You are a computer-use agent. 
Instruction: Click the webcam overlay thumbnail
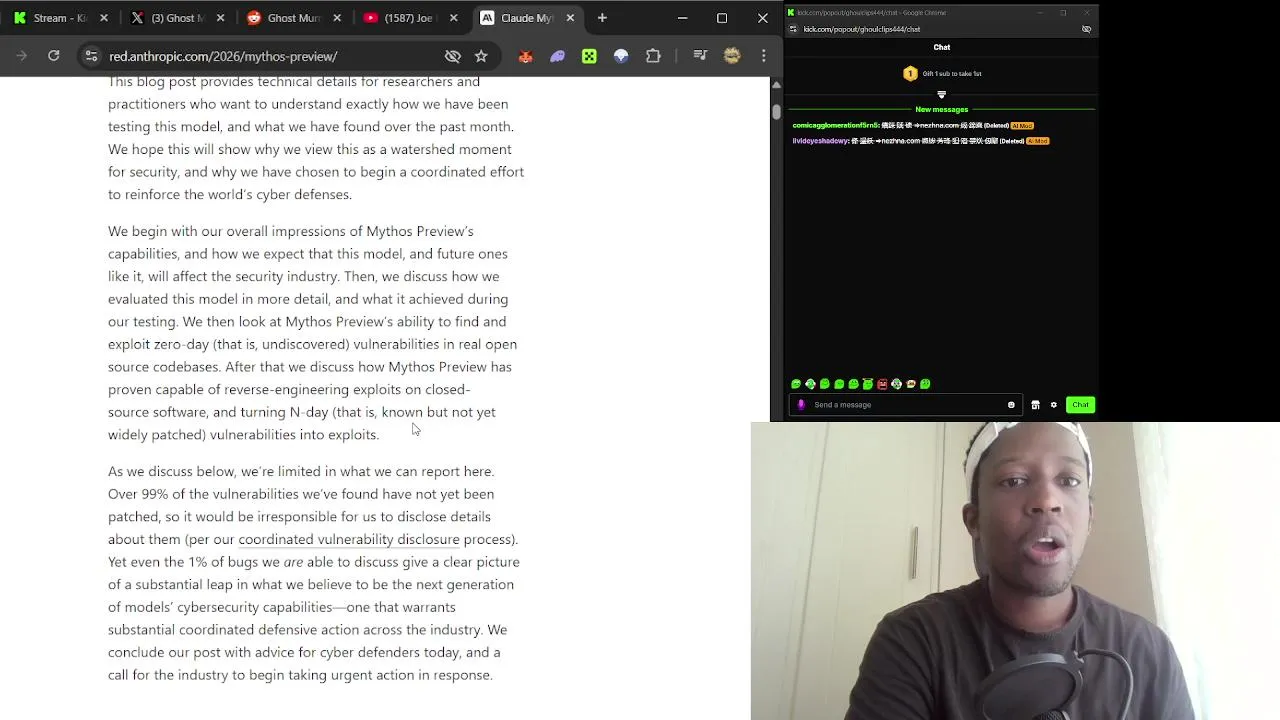pyautogui.click(x=1015, y=571)
